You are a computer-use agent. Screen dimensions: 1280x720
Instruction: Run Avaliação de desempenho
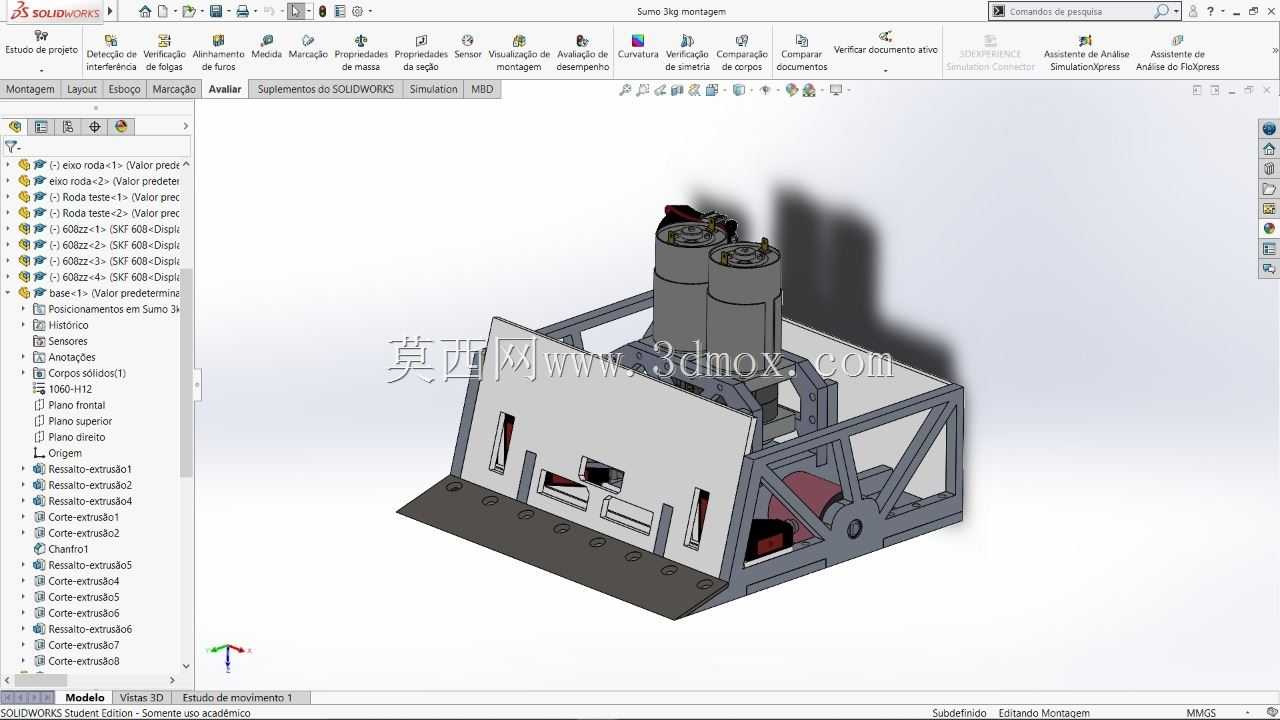pyautogui.click(x=583, y=53)
